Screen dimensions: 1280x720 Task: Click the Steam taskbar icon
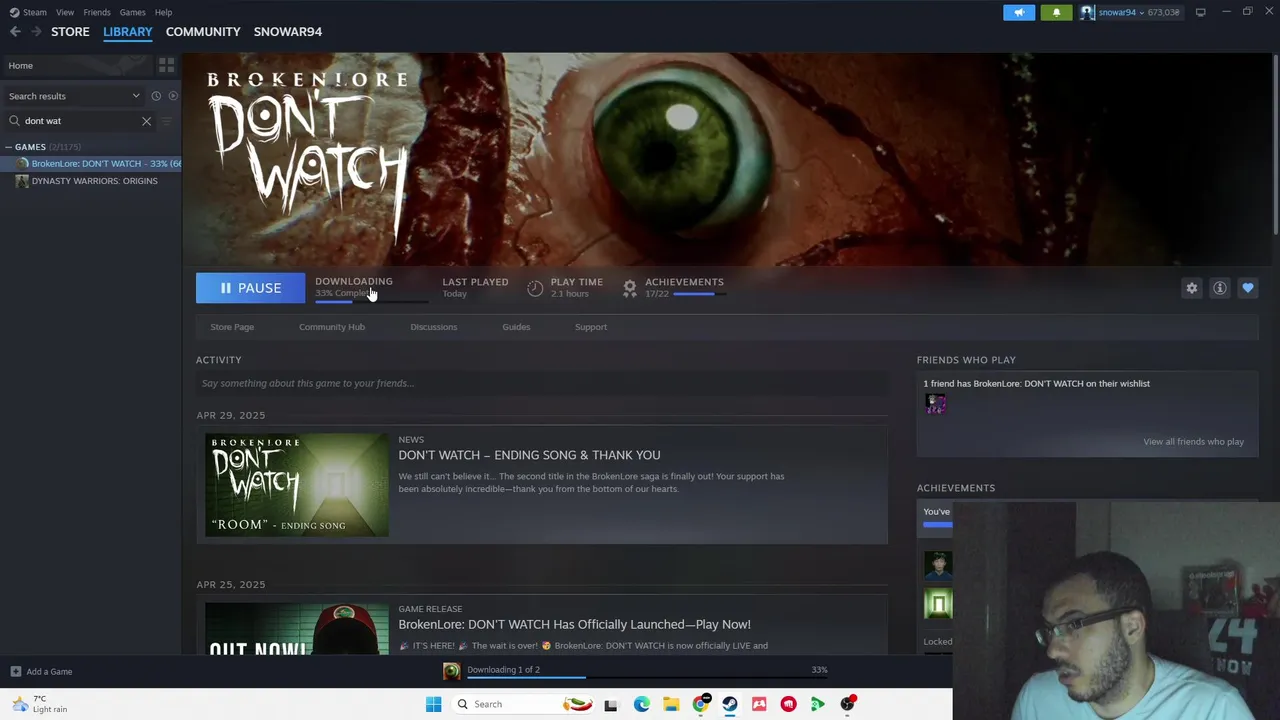tap(730, 704)
